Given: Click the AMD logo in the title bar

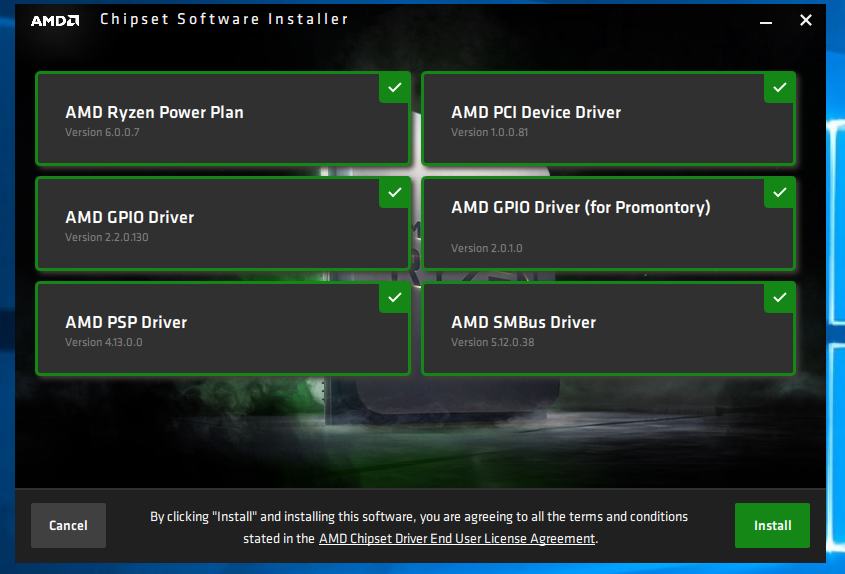Looking at the screenshot, I should click(55, 20).
